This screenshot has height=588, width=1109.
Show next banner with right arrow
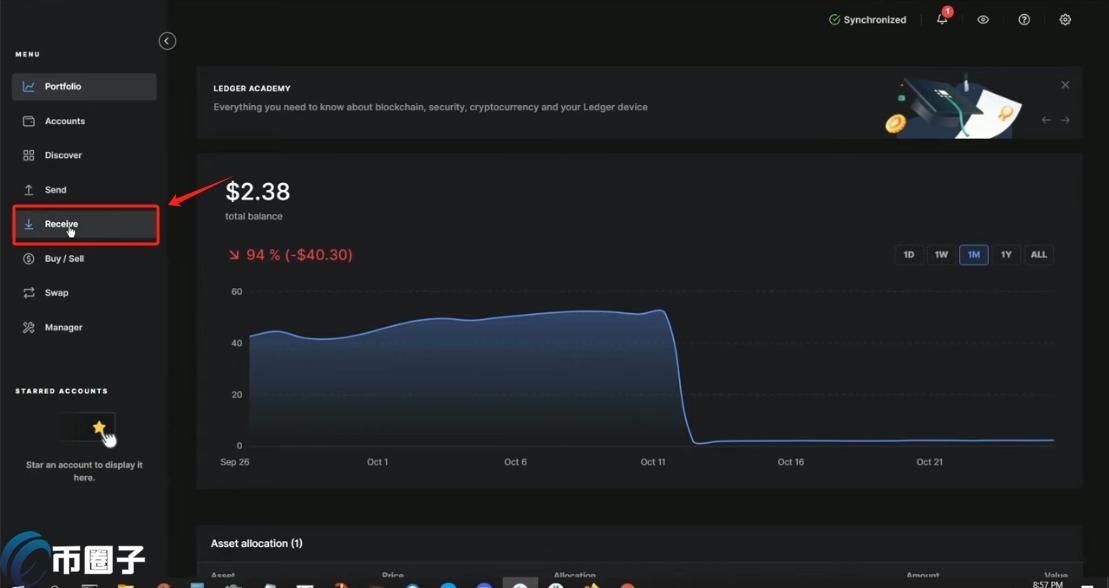click(x=1065, y=120)
